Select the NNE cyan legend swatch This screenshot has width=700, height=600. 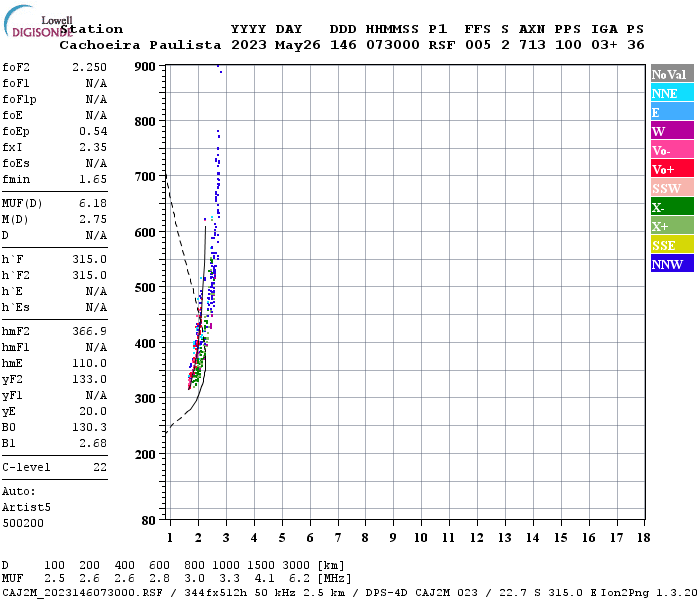point(672,93)
